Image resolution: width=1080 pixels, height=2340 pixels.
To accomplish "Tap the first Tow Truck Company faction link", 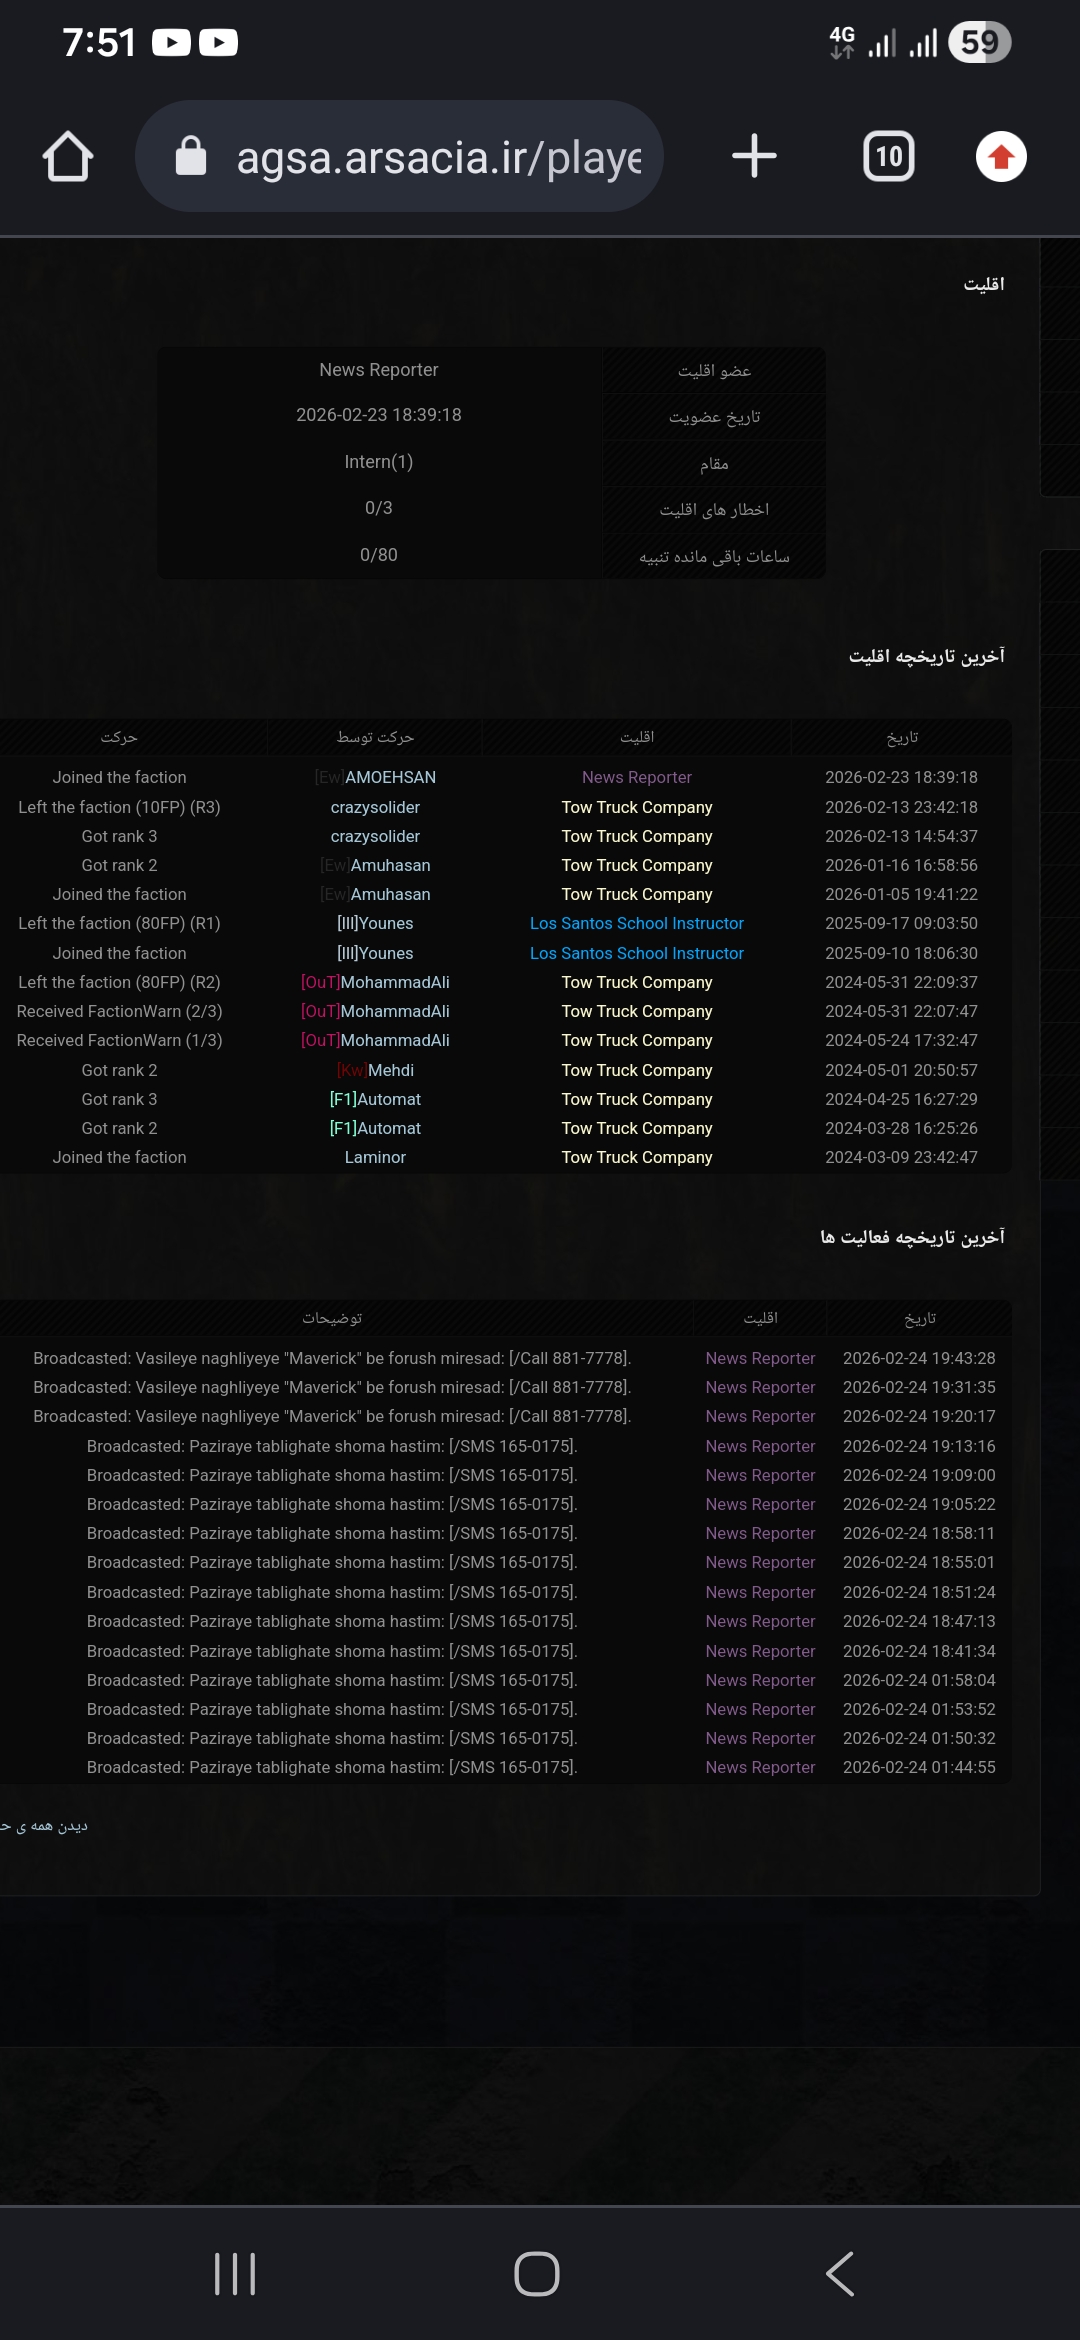I will 636,807.
